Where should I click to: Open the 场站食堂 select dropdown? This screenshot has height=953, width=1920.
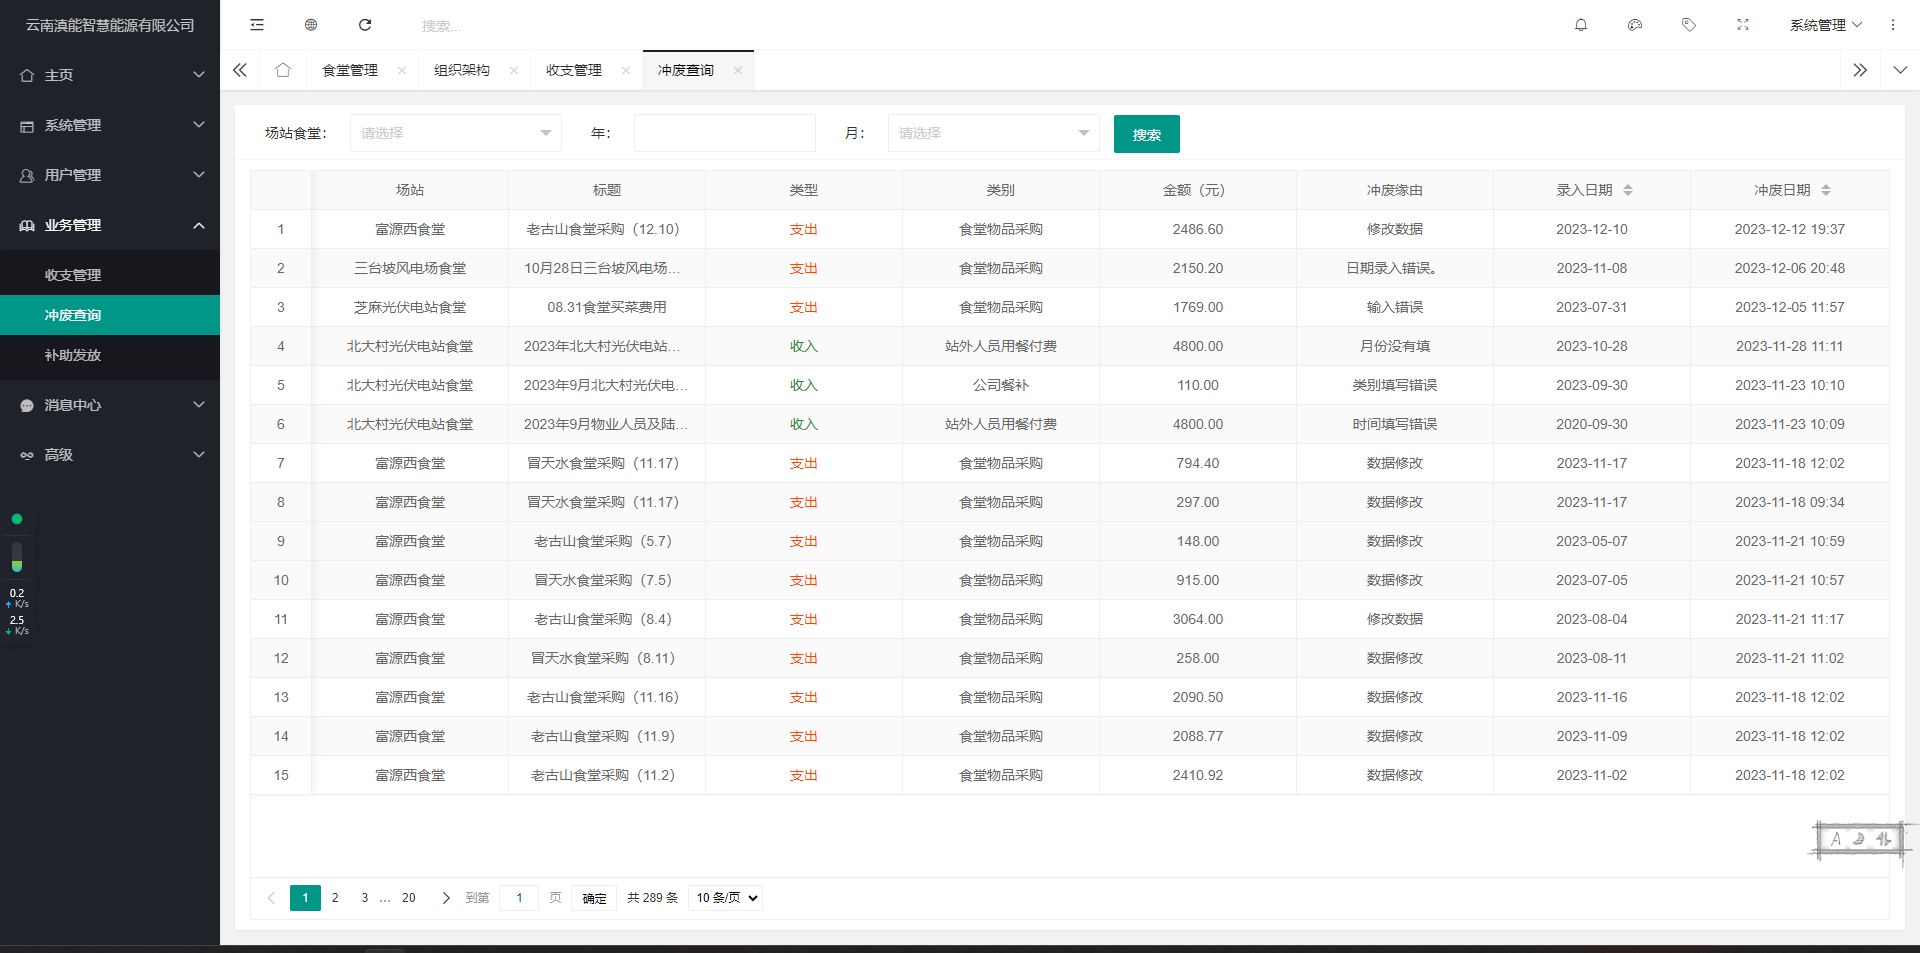tap(456, 133)
